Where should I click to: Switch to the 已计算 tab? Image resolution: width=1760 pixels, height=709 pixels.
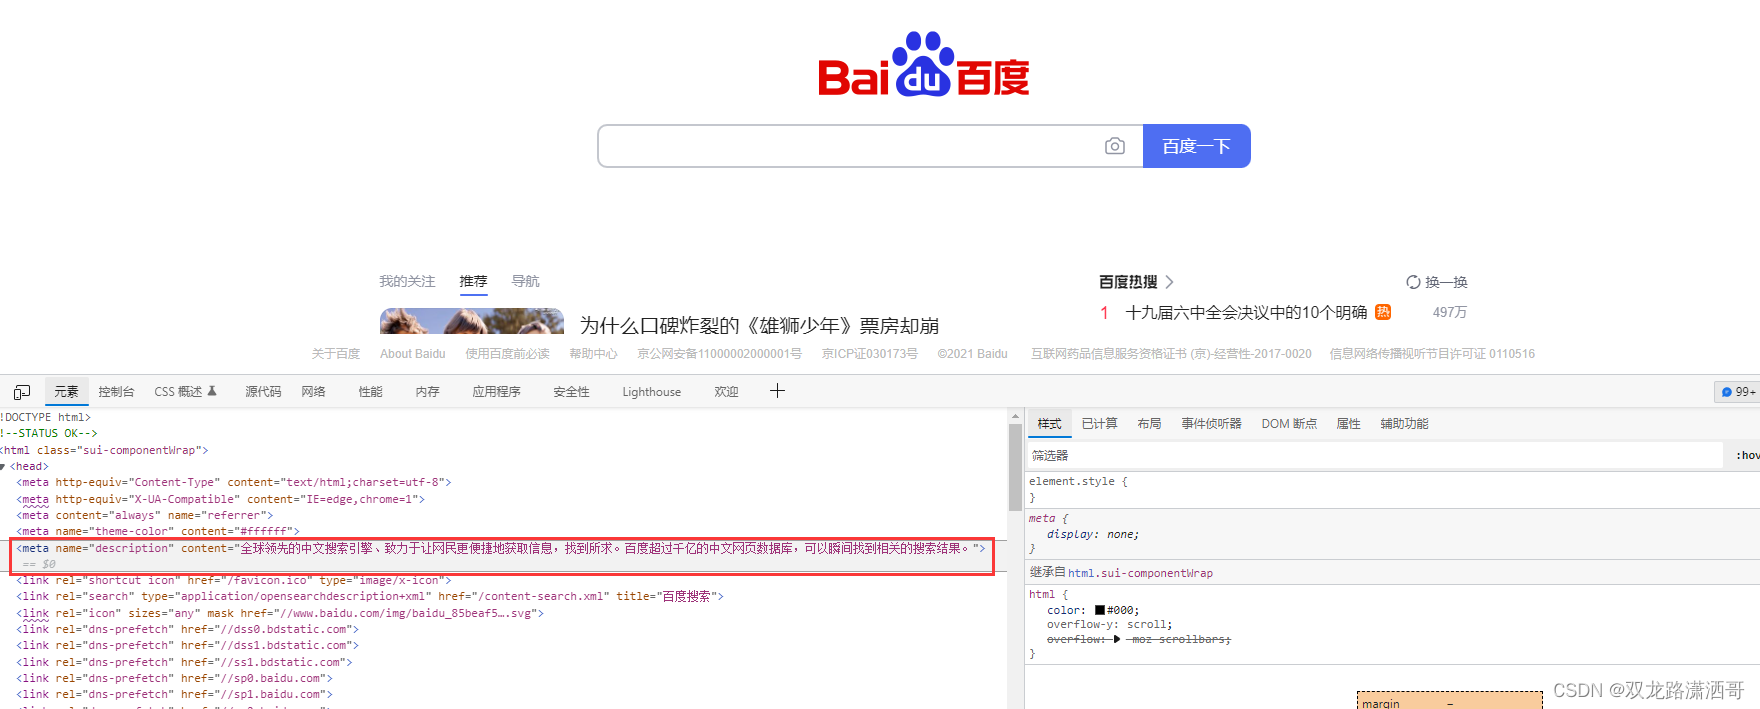[x=1099, y=424]
